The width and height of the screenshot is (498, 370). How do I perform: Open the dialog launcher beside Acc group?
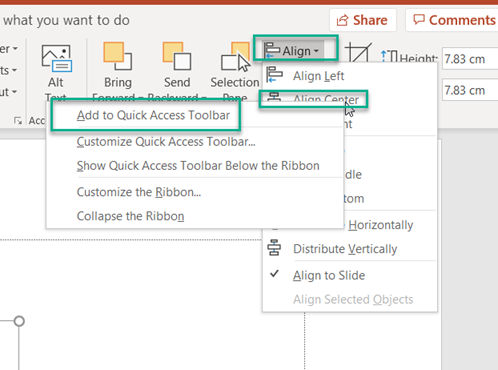(x=18, y=121)
